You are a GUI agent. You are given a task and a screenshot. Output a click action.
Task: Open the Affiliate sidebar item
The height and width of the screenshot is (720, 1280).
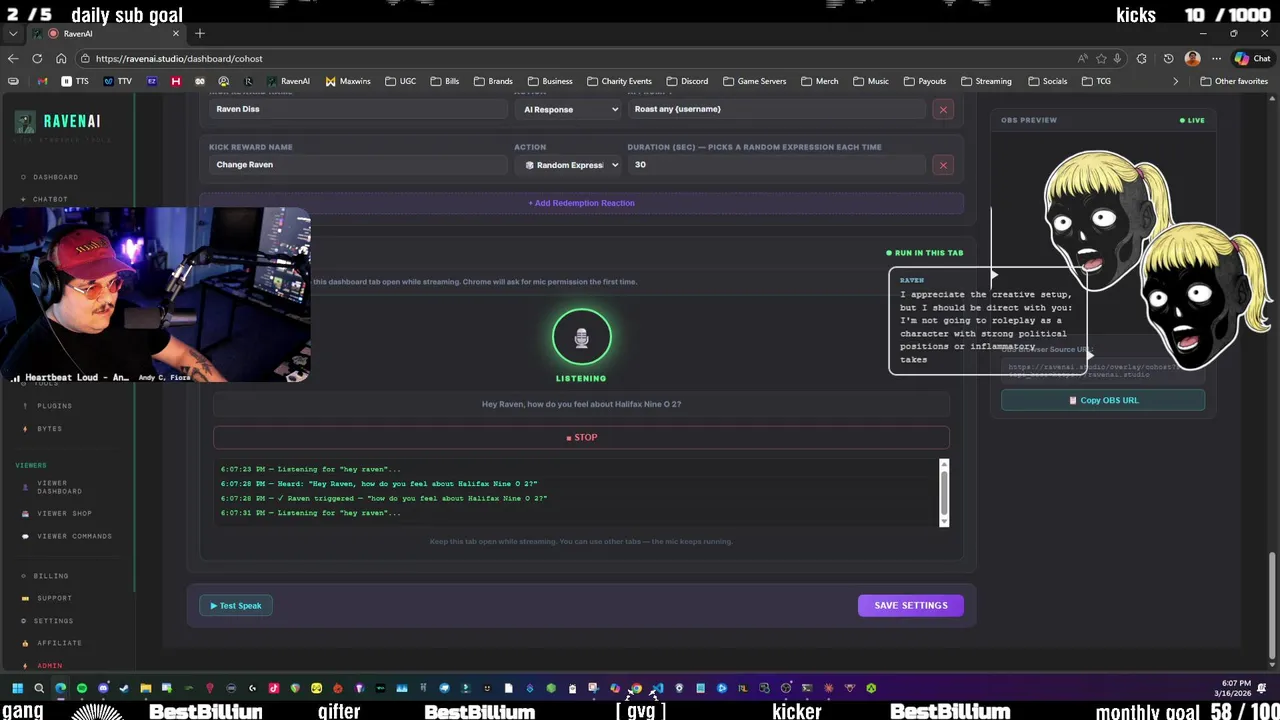(59, 643)
